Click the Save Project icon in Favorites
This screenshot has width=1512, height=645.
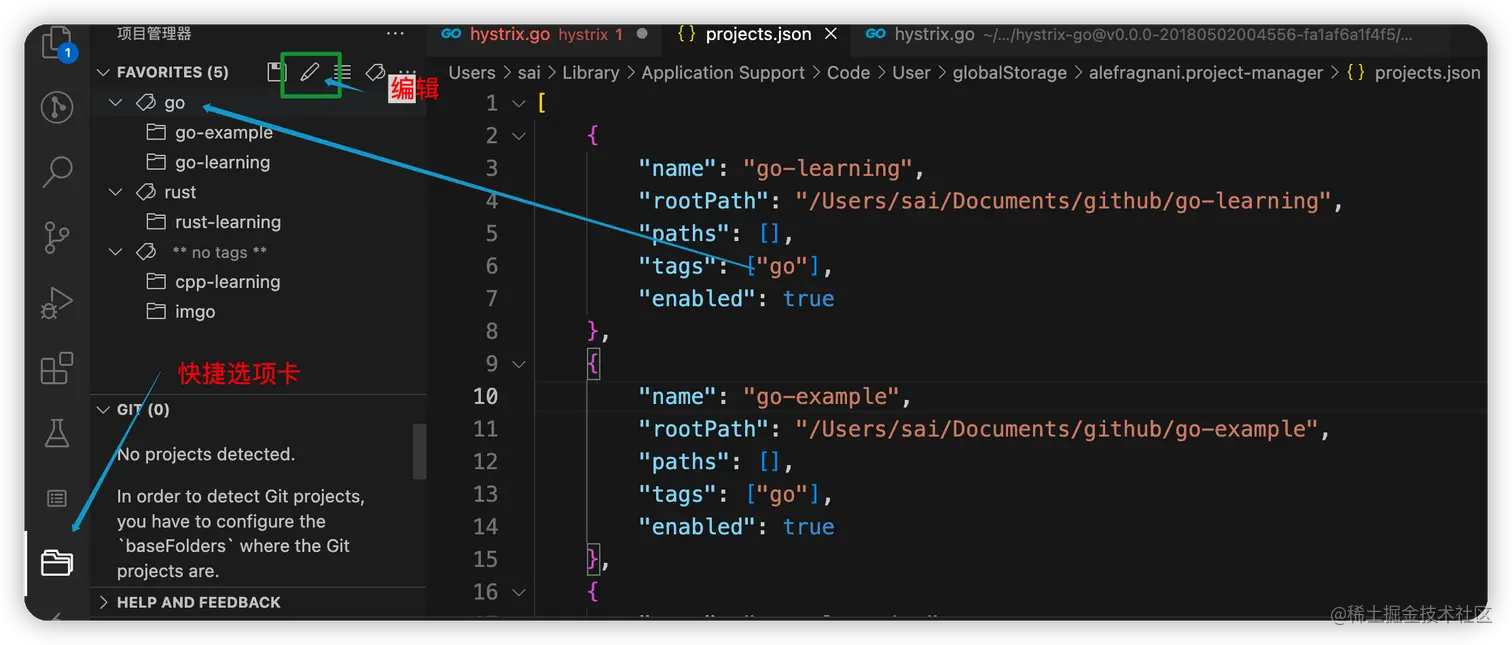pyautogui.click(x=277, y=72)
